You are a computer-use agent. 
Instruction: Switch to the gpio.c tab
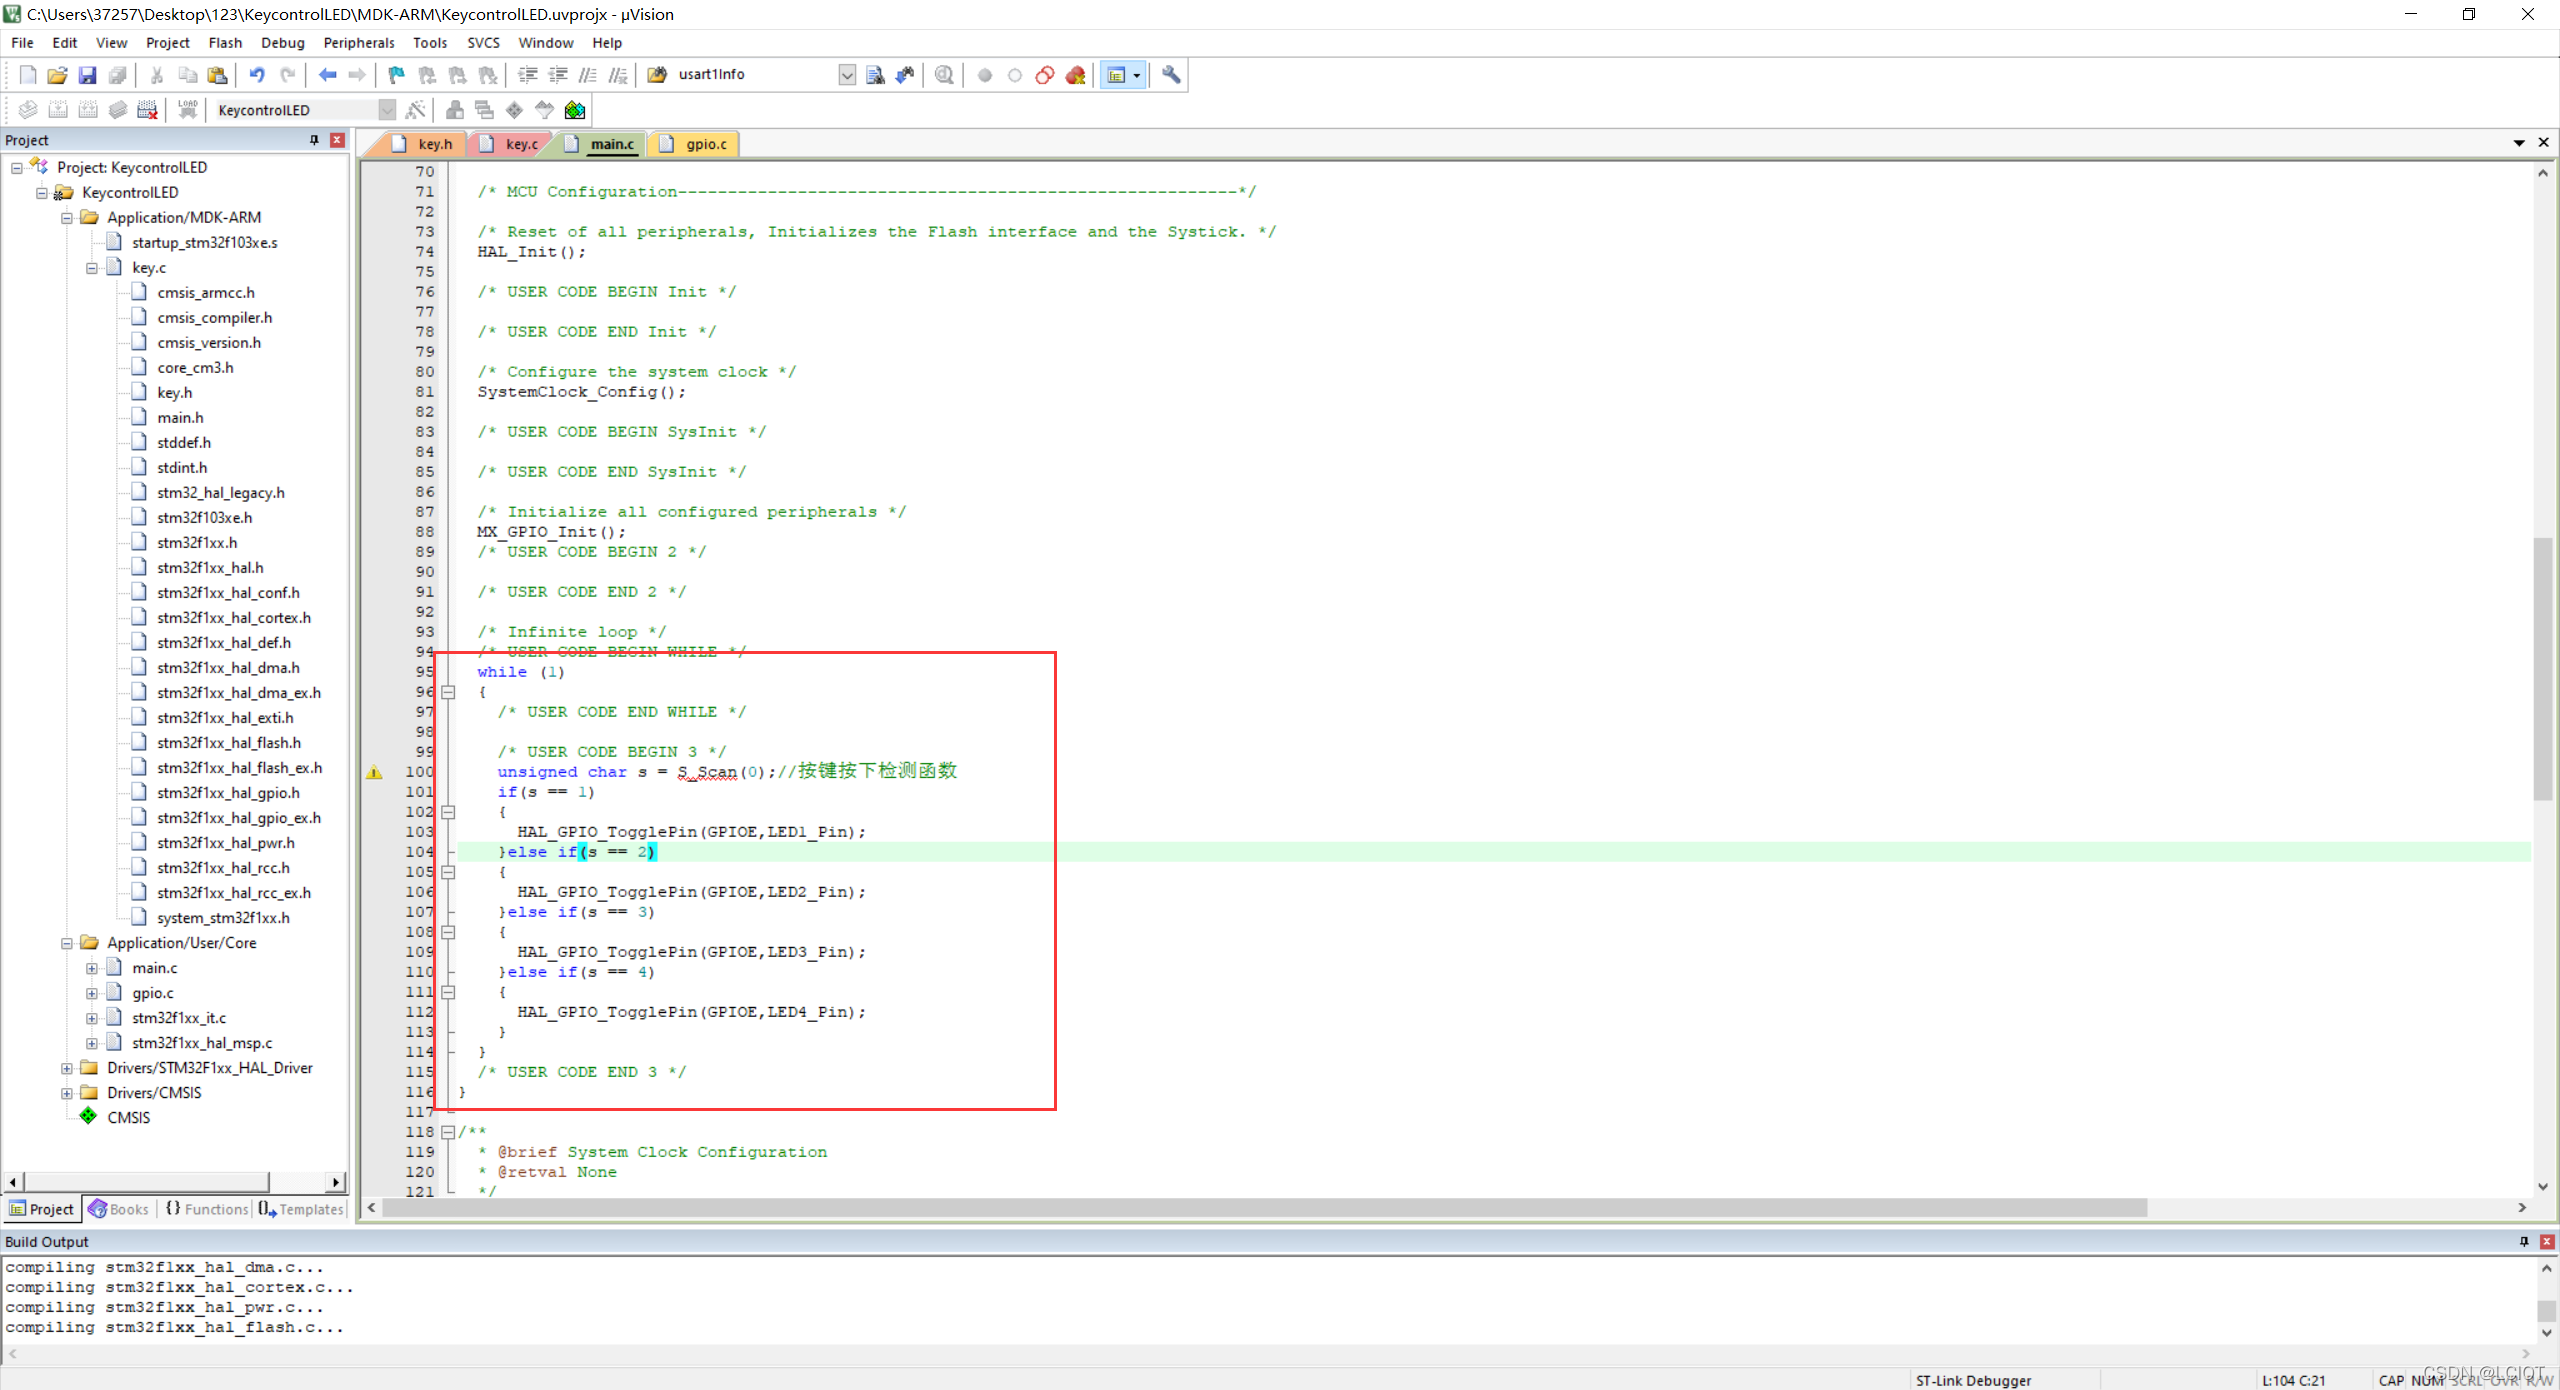(x=705, y=144)
